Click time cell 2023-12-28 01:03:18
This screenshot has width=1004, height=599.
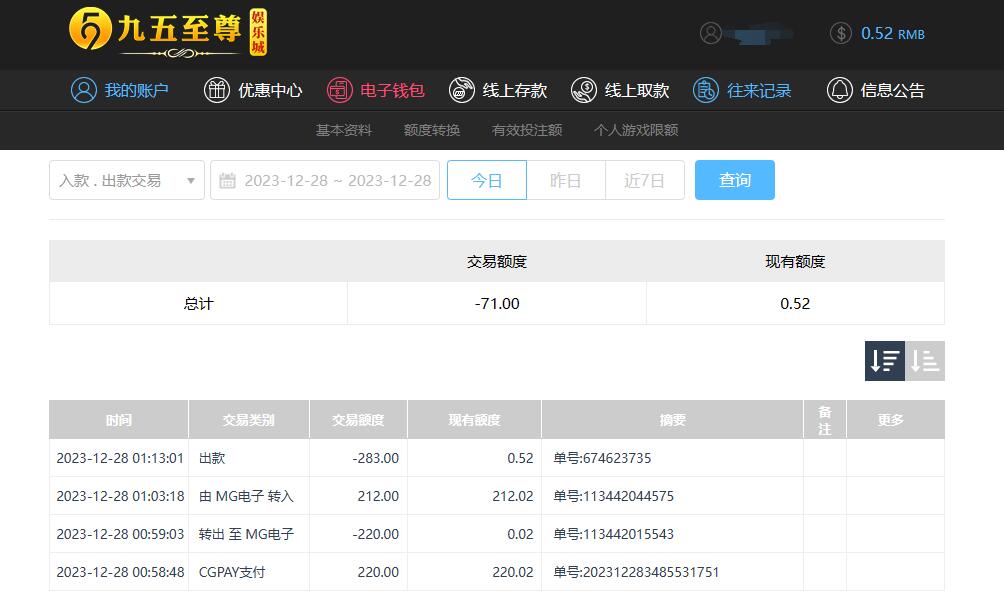(x=120, y=496)
